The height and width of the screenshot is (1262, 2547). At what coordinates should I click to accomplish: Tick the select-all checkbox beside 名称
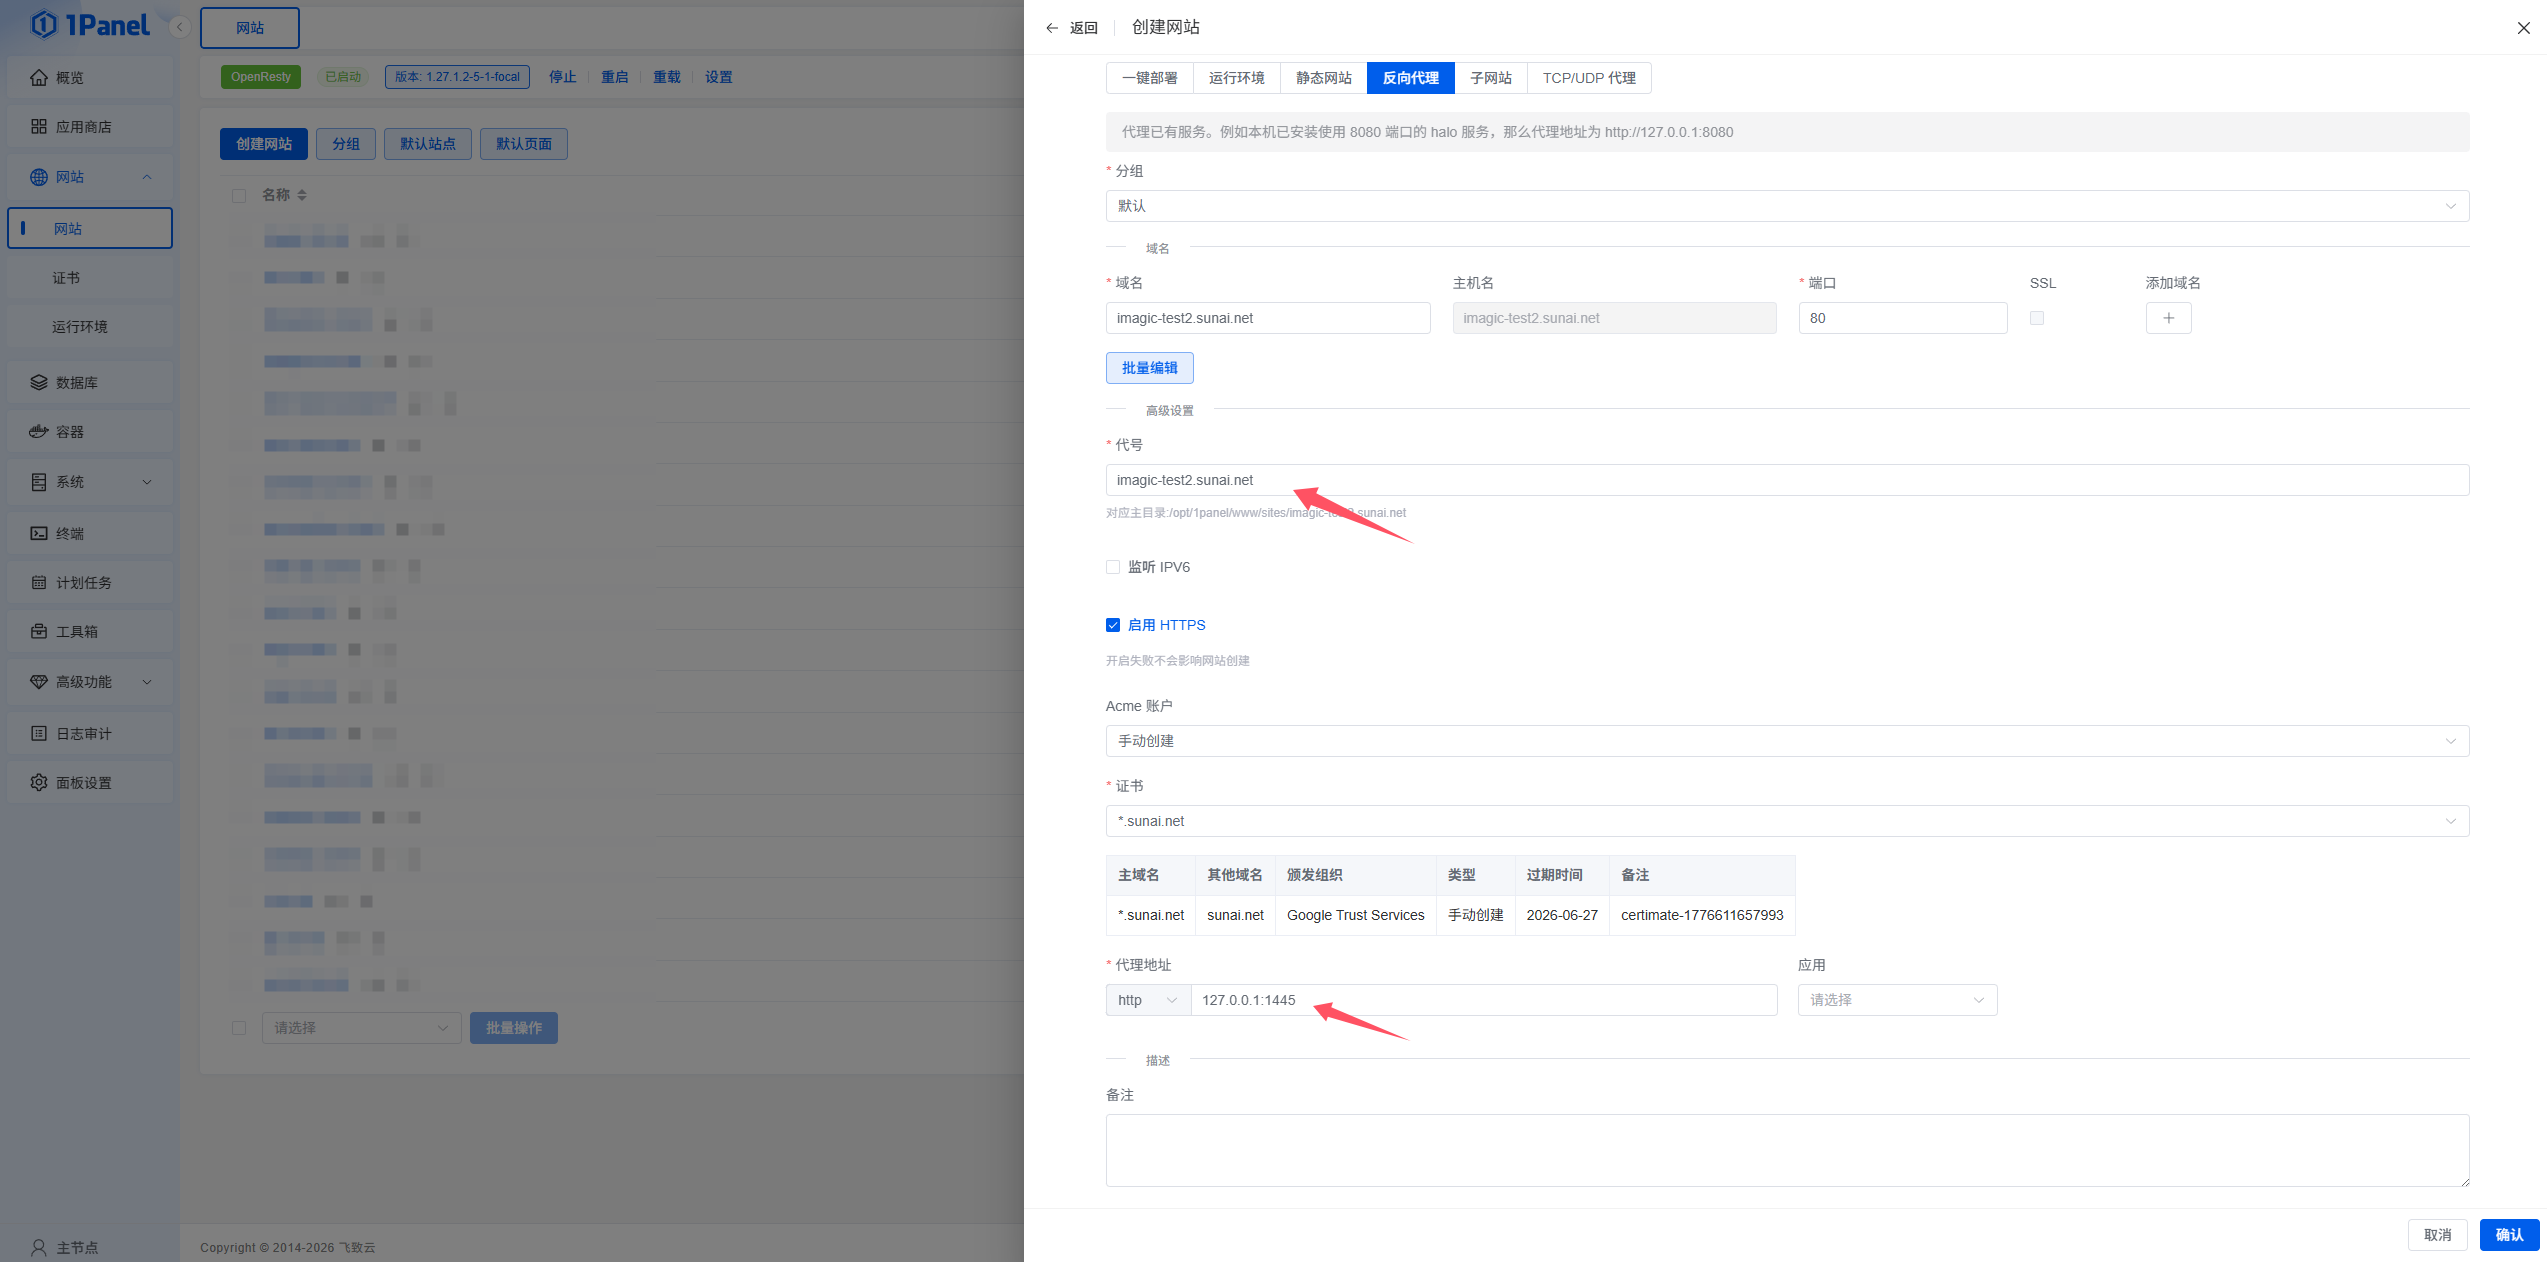coord(239,195)
